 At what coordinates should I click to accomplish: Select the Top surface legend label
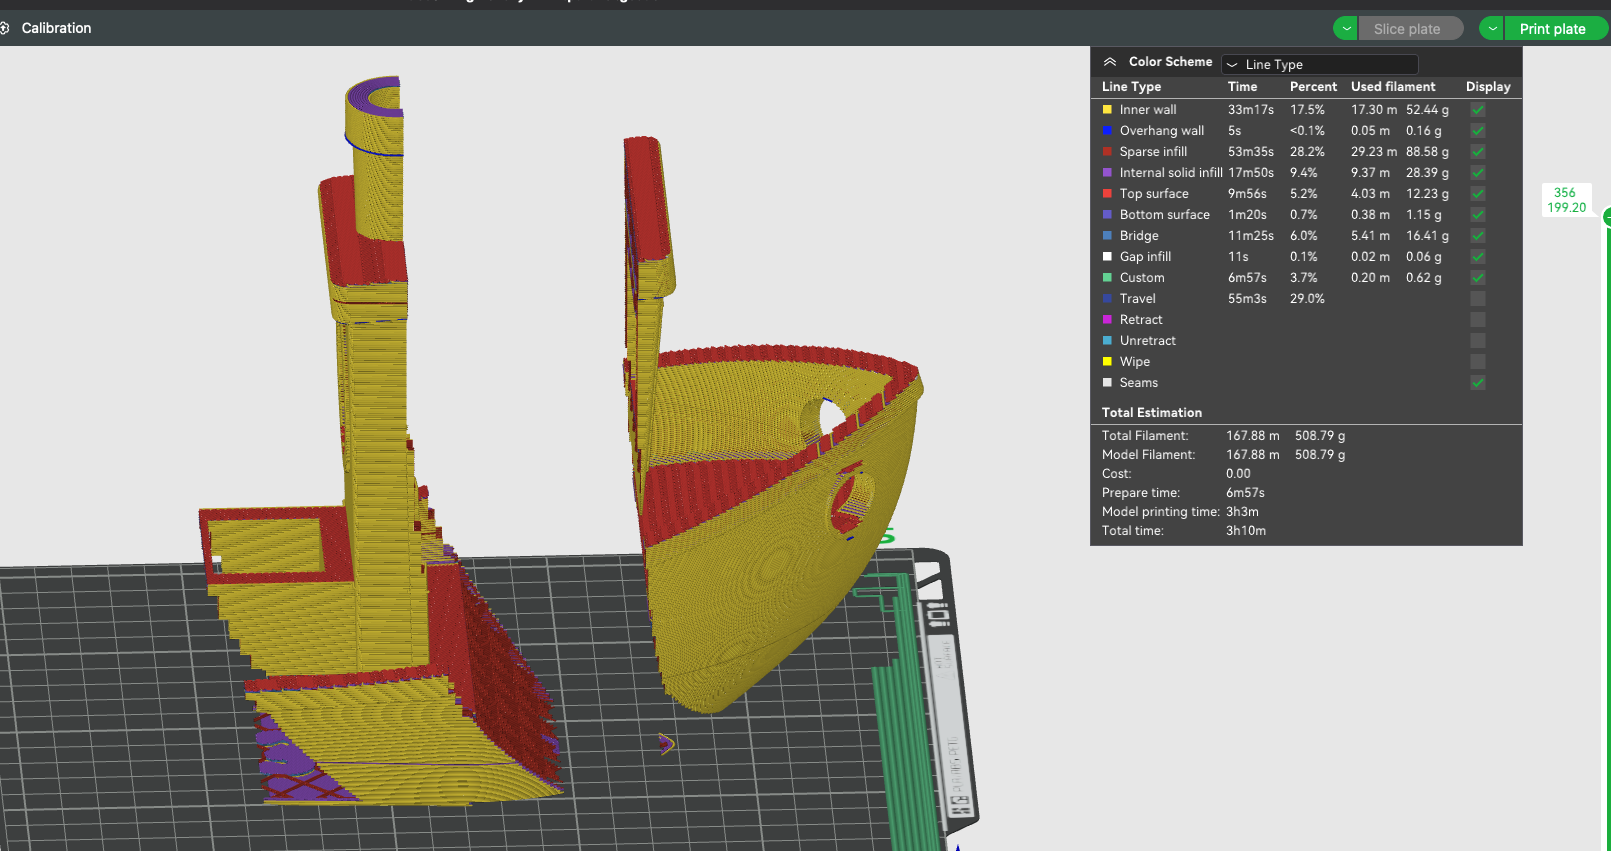pos(1154,194)
